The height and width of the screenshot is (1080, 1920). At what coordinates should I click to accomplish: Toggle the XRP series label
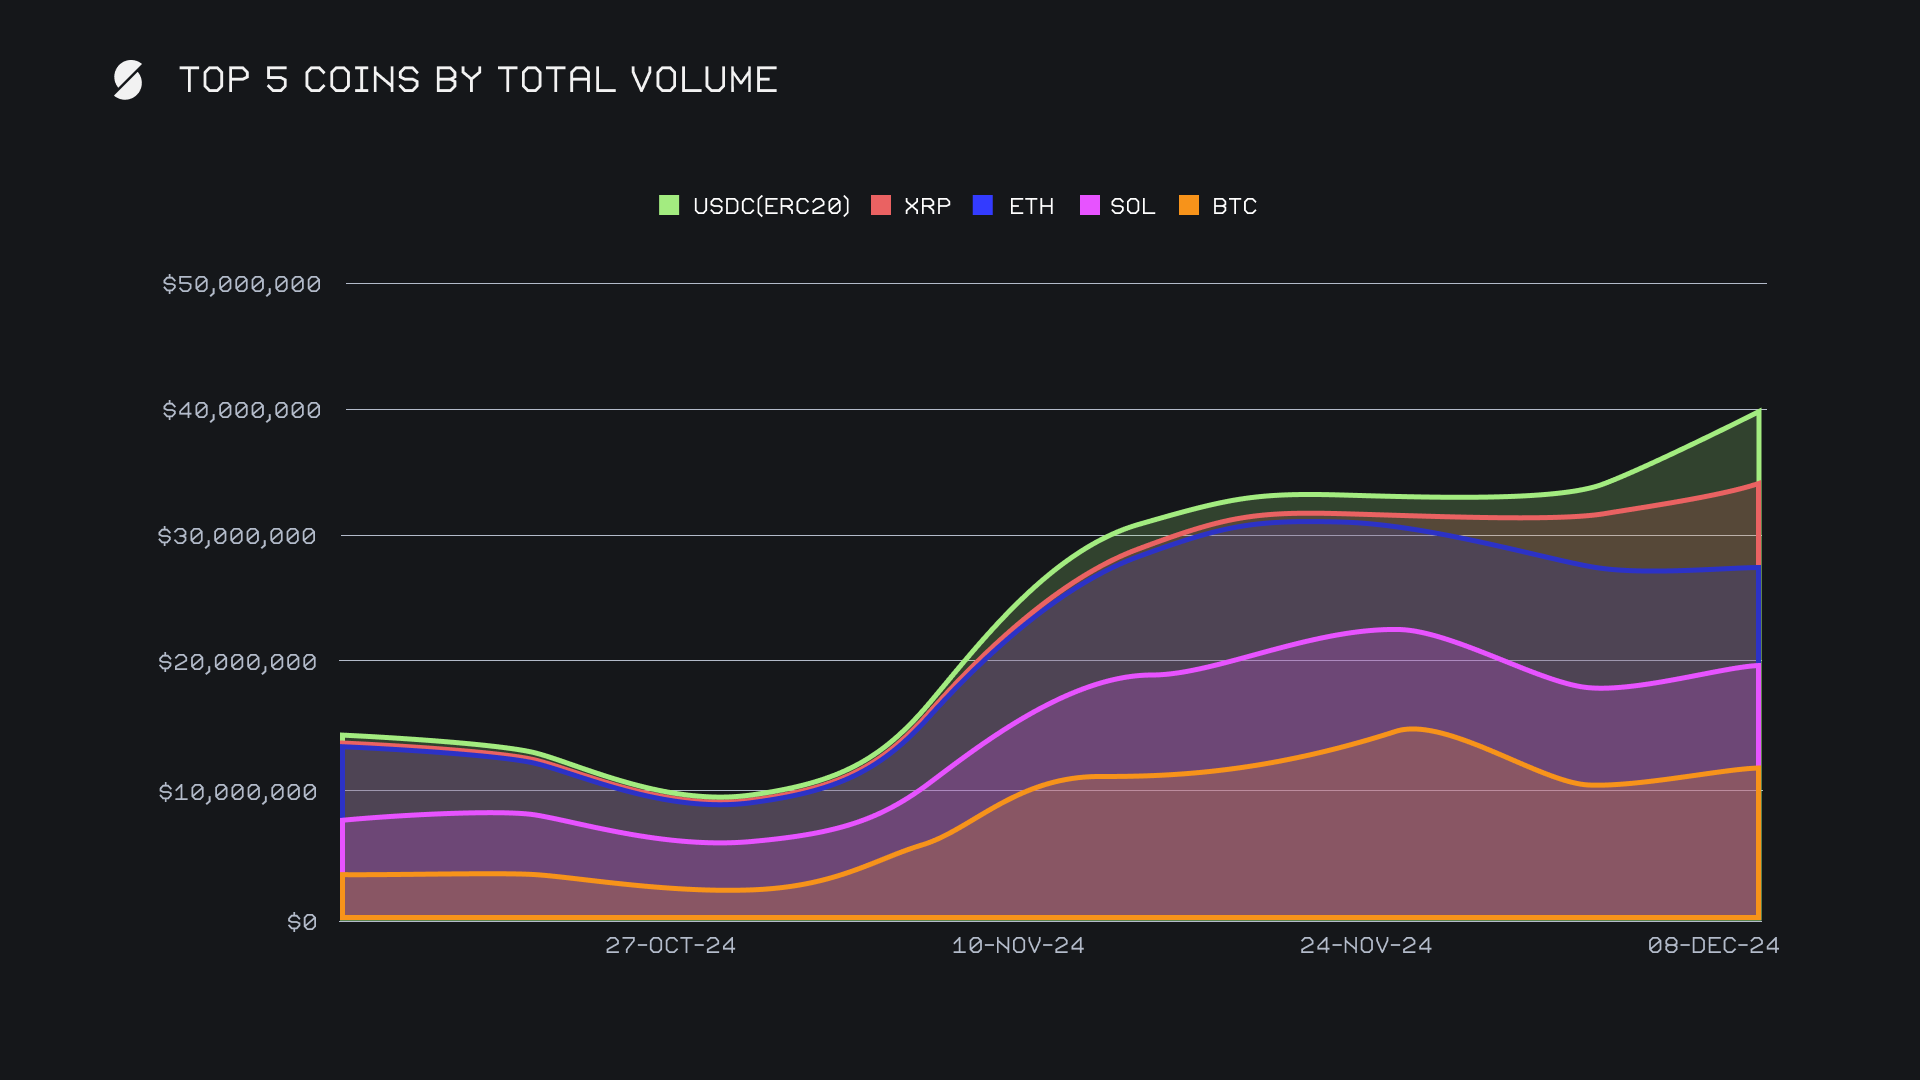click(x=927, y=206)
